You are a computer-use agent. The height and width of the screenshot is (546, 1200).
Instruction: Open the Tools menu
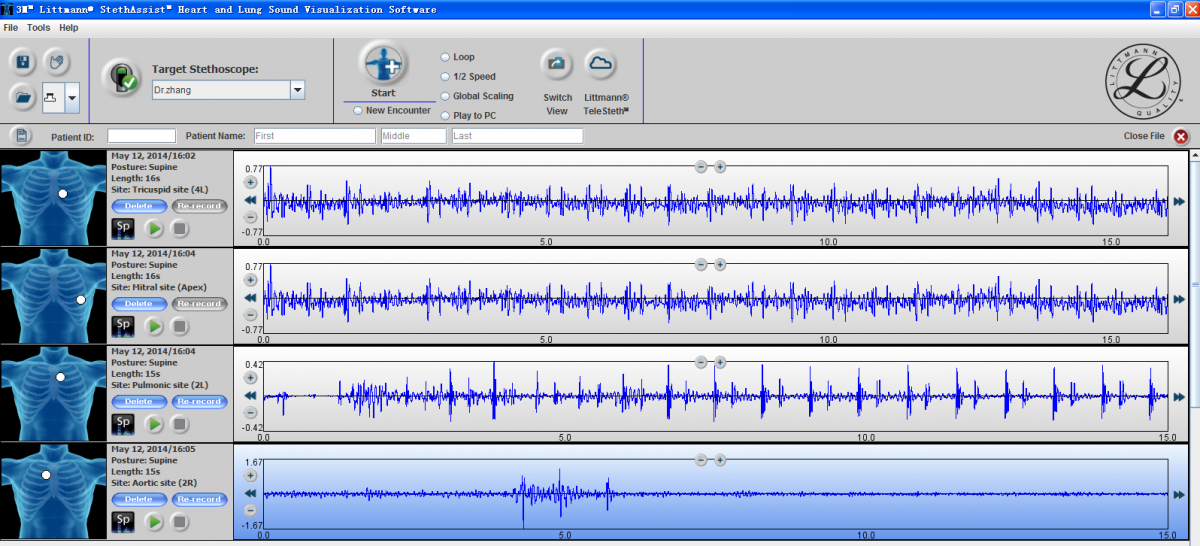(39, 28)
